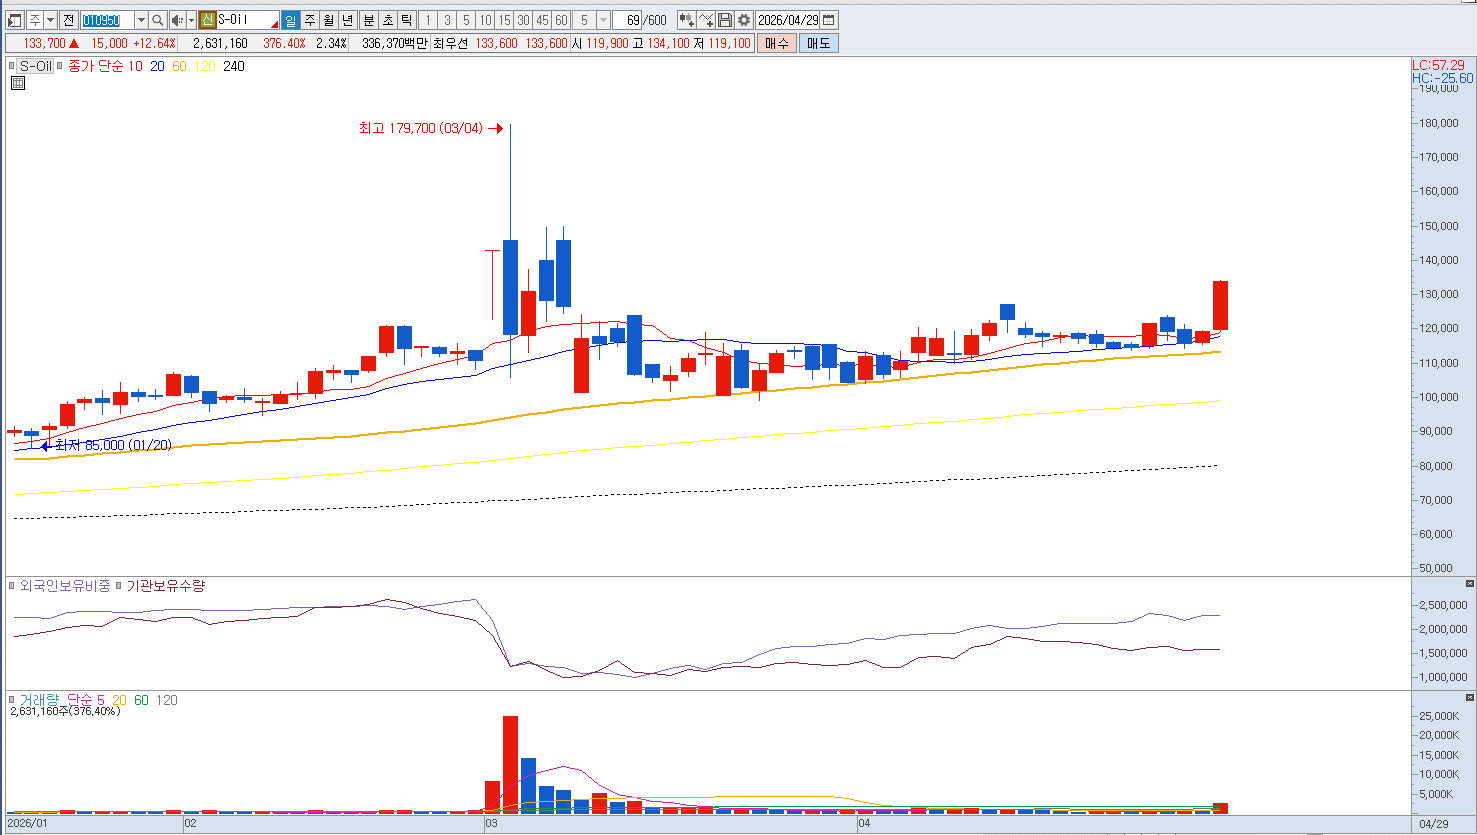Click the 전 button before the stock code
Image resolution: width=1477 pixels, height=835 pixels.
click(68, 20)
